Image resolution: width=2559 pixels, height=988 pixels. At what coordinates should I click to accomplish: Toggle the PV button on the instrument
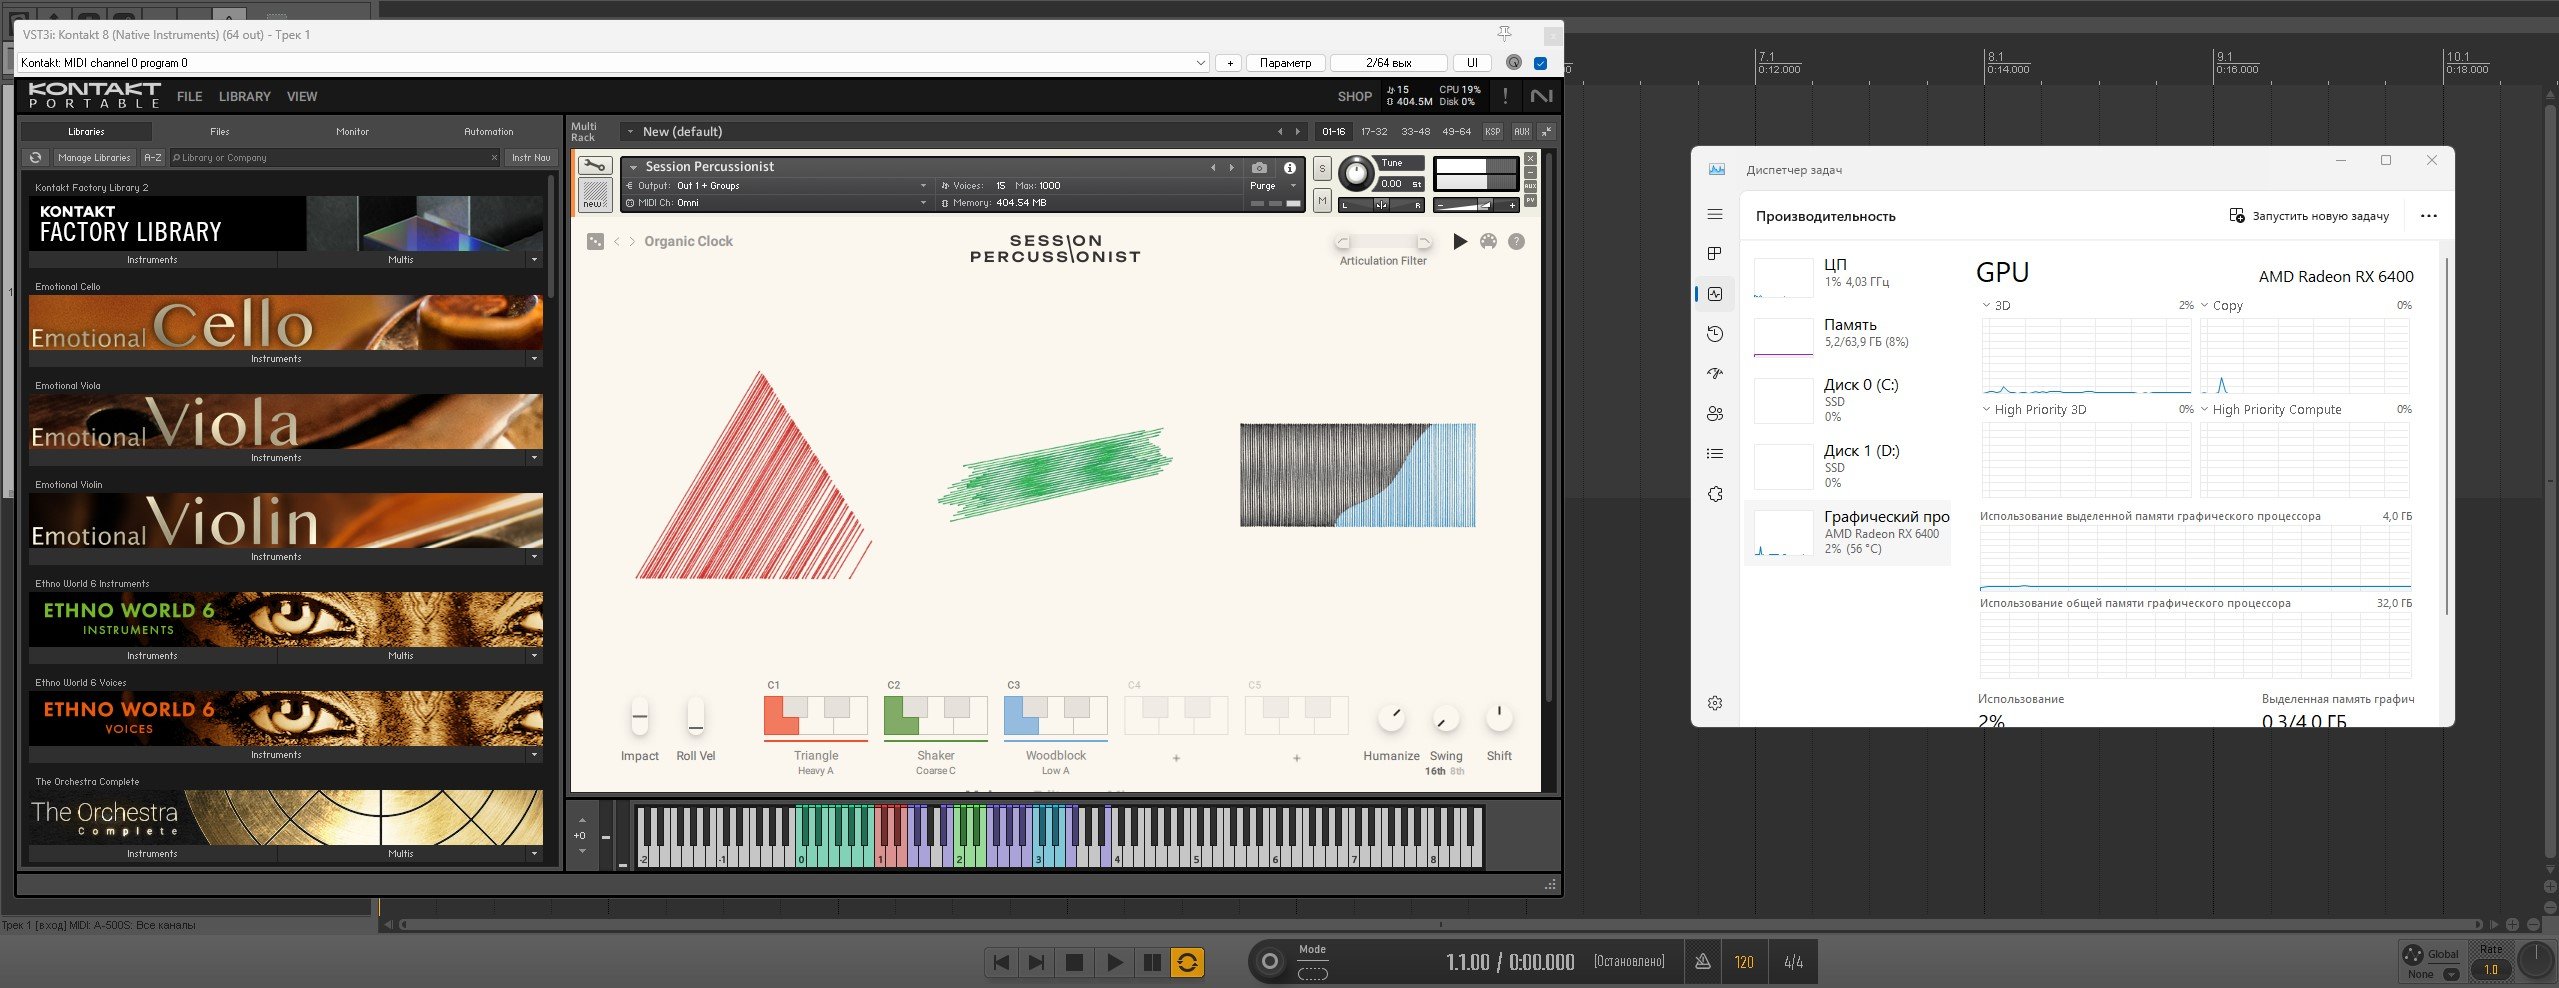[x=1530, y=201]
